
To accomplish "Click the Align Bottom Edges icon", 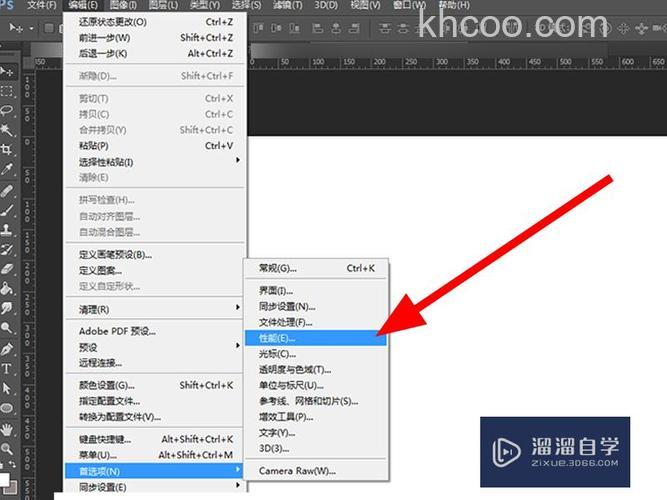I will pyautogui.click(x=294, y=29).
